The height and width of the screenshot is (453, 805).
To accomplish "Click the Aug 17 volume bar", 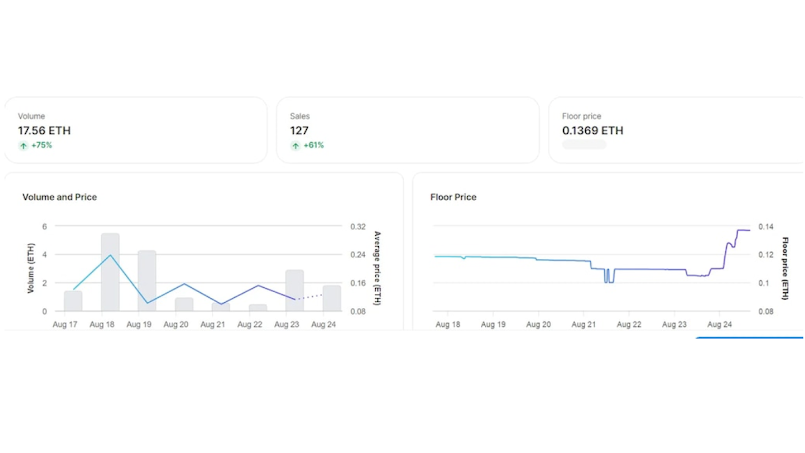I will (73, 301).
